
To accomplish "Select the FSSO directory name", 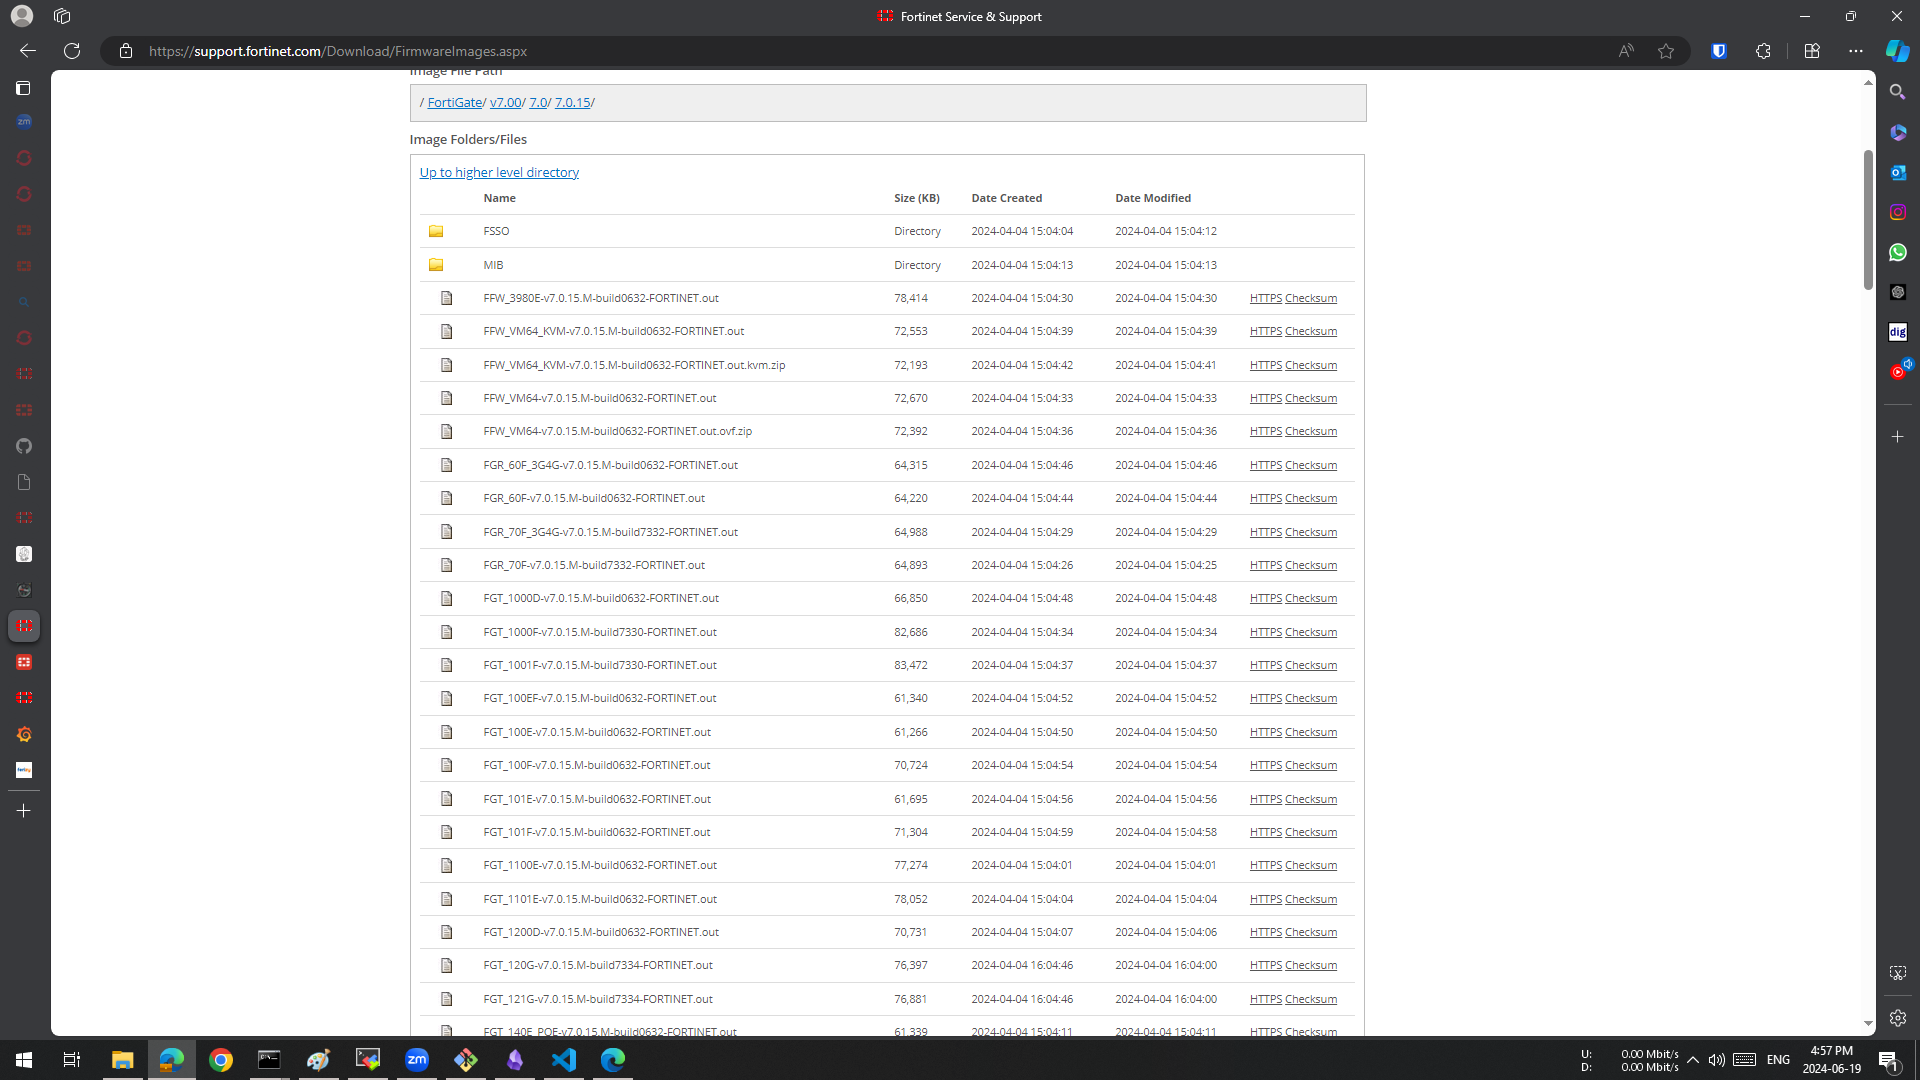I will (496, 231).
